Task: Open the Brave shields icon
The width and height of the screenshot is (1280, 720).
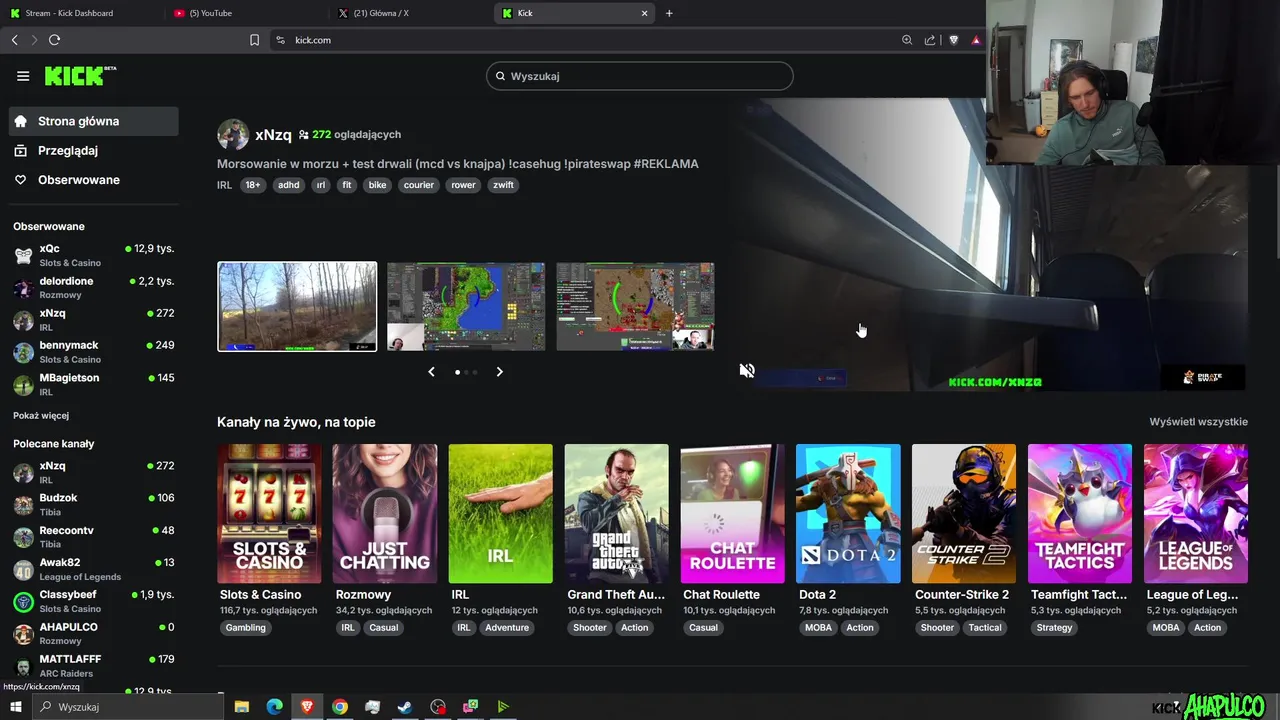Action: pyautogui.click(x=953, y=40)
